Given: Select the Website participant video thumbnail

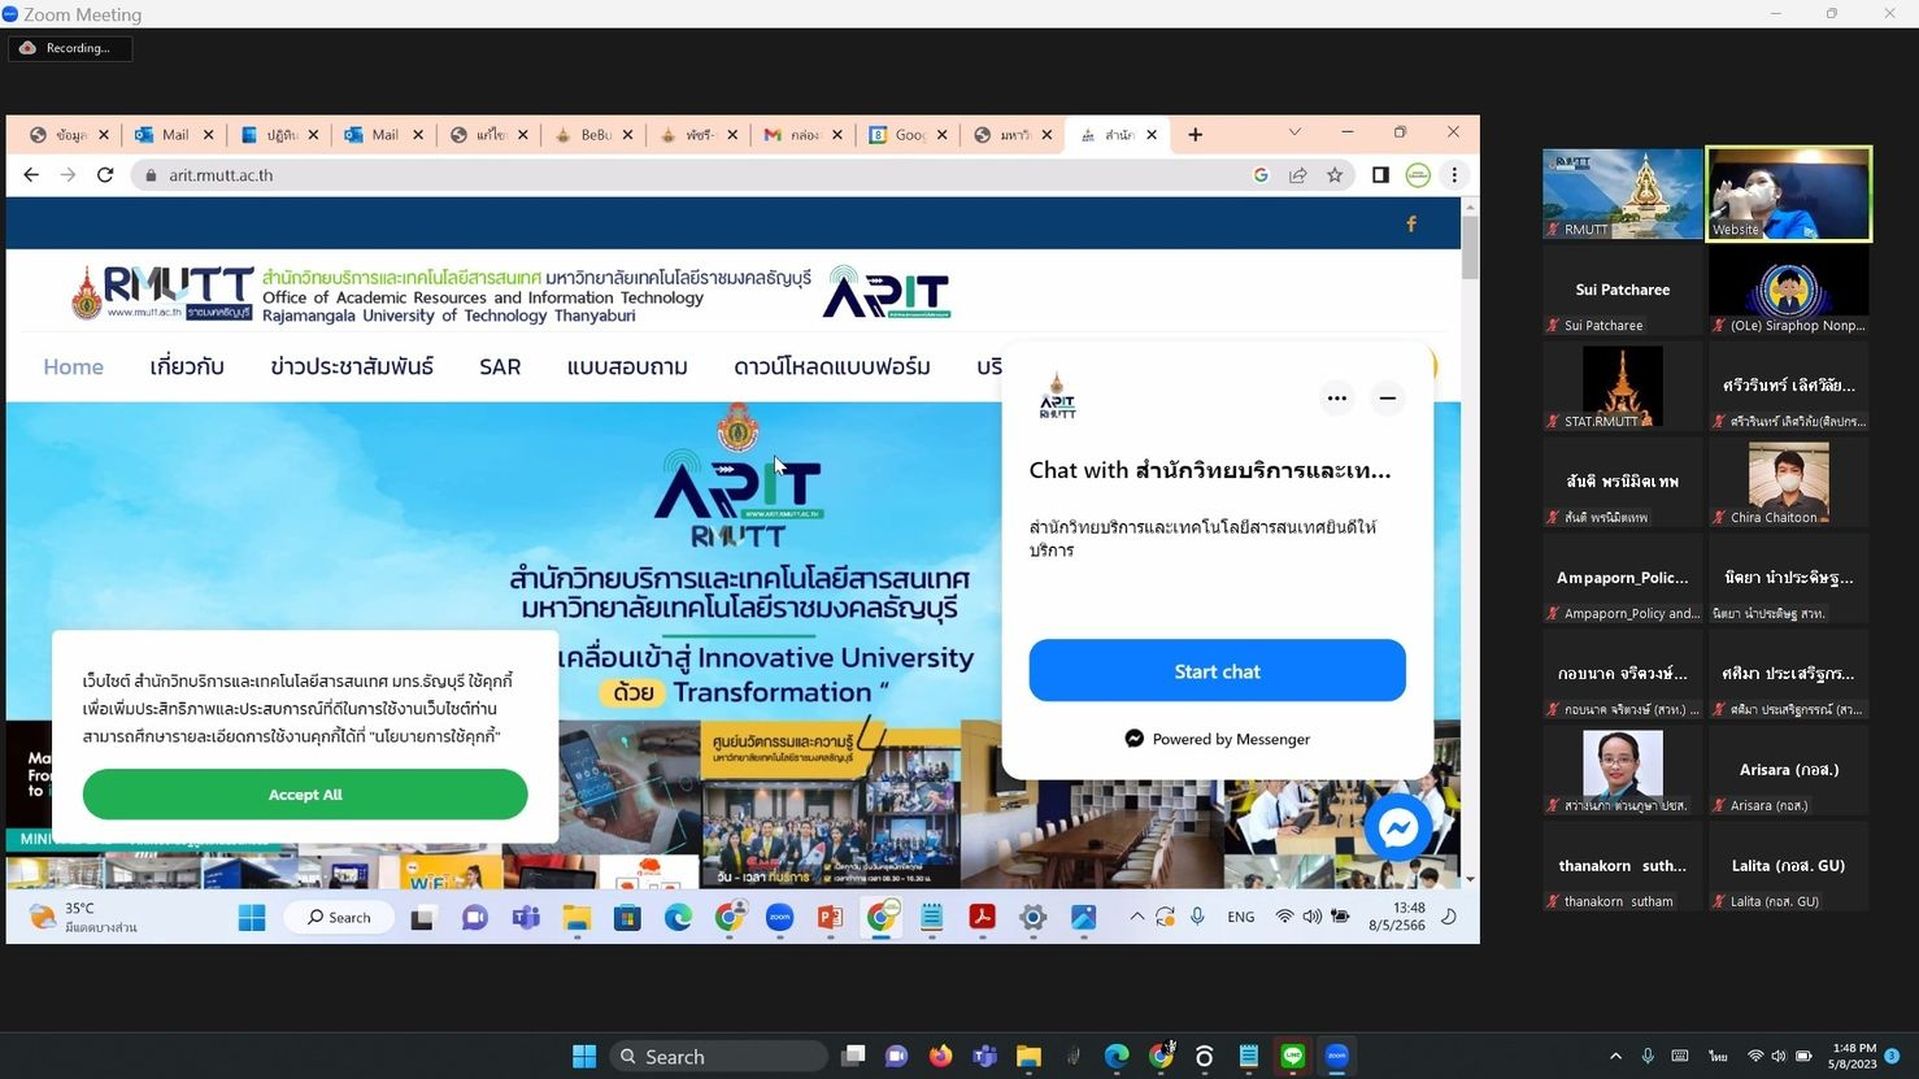Looking at the screenshot, I should [1788, 194].
